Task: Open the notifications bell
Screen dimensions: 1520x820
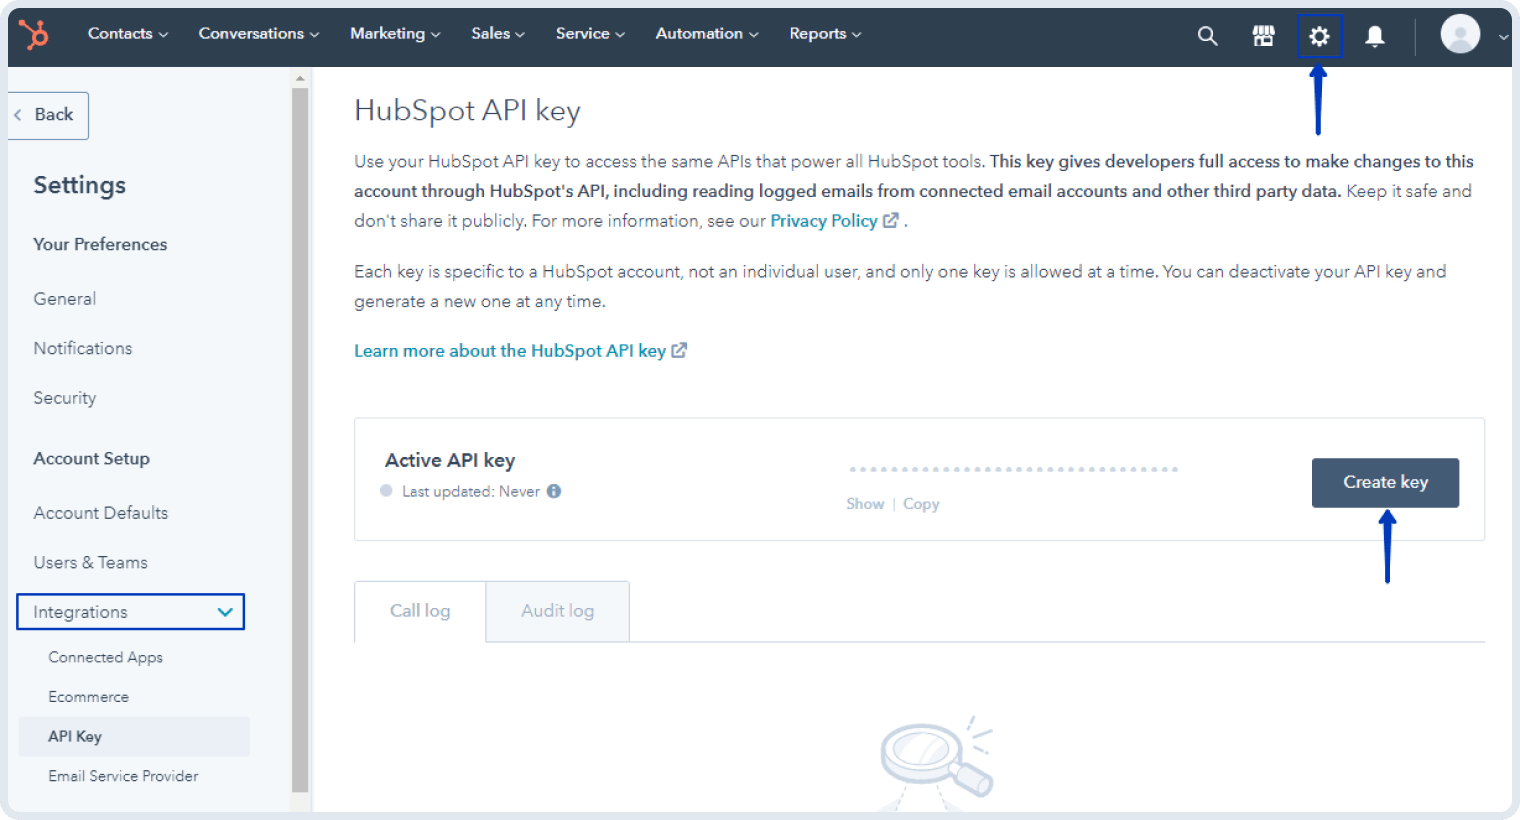Action: click(x=1375, y=34)
